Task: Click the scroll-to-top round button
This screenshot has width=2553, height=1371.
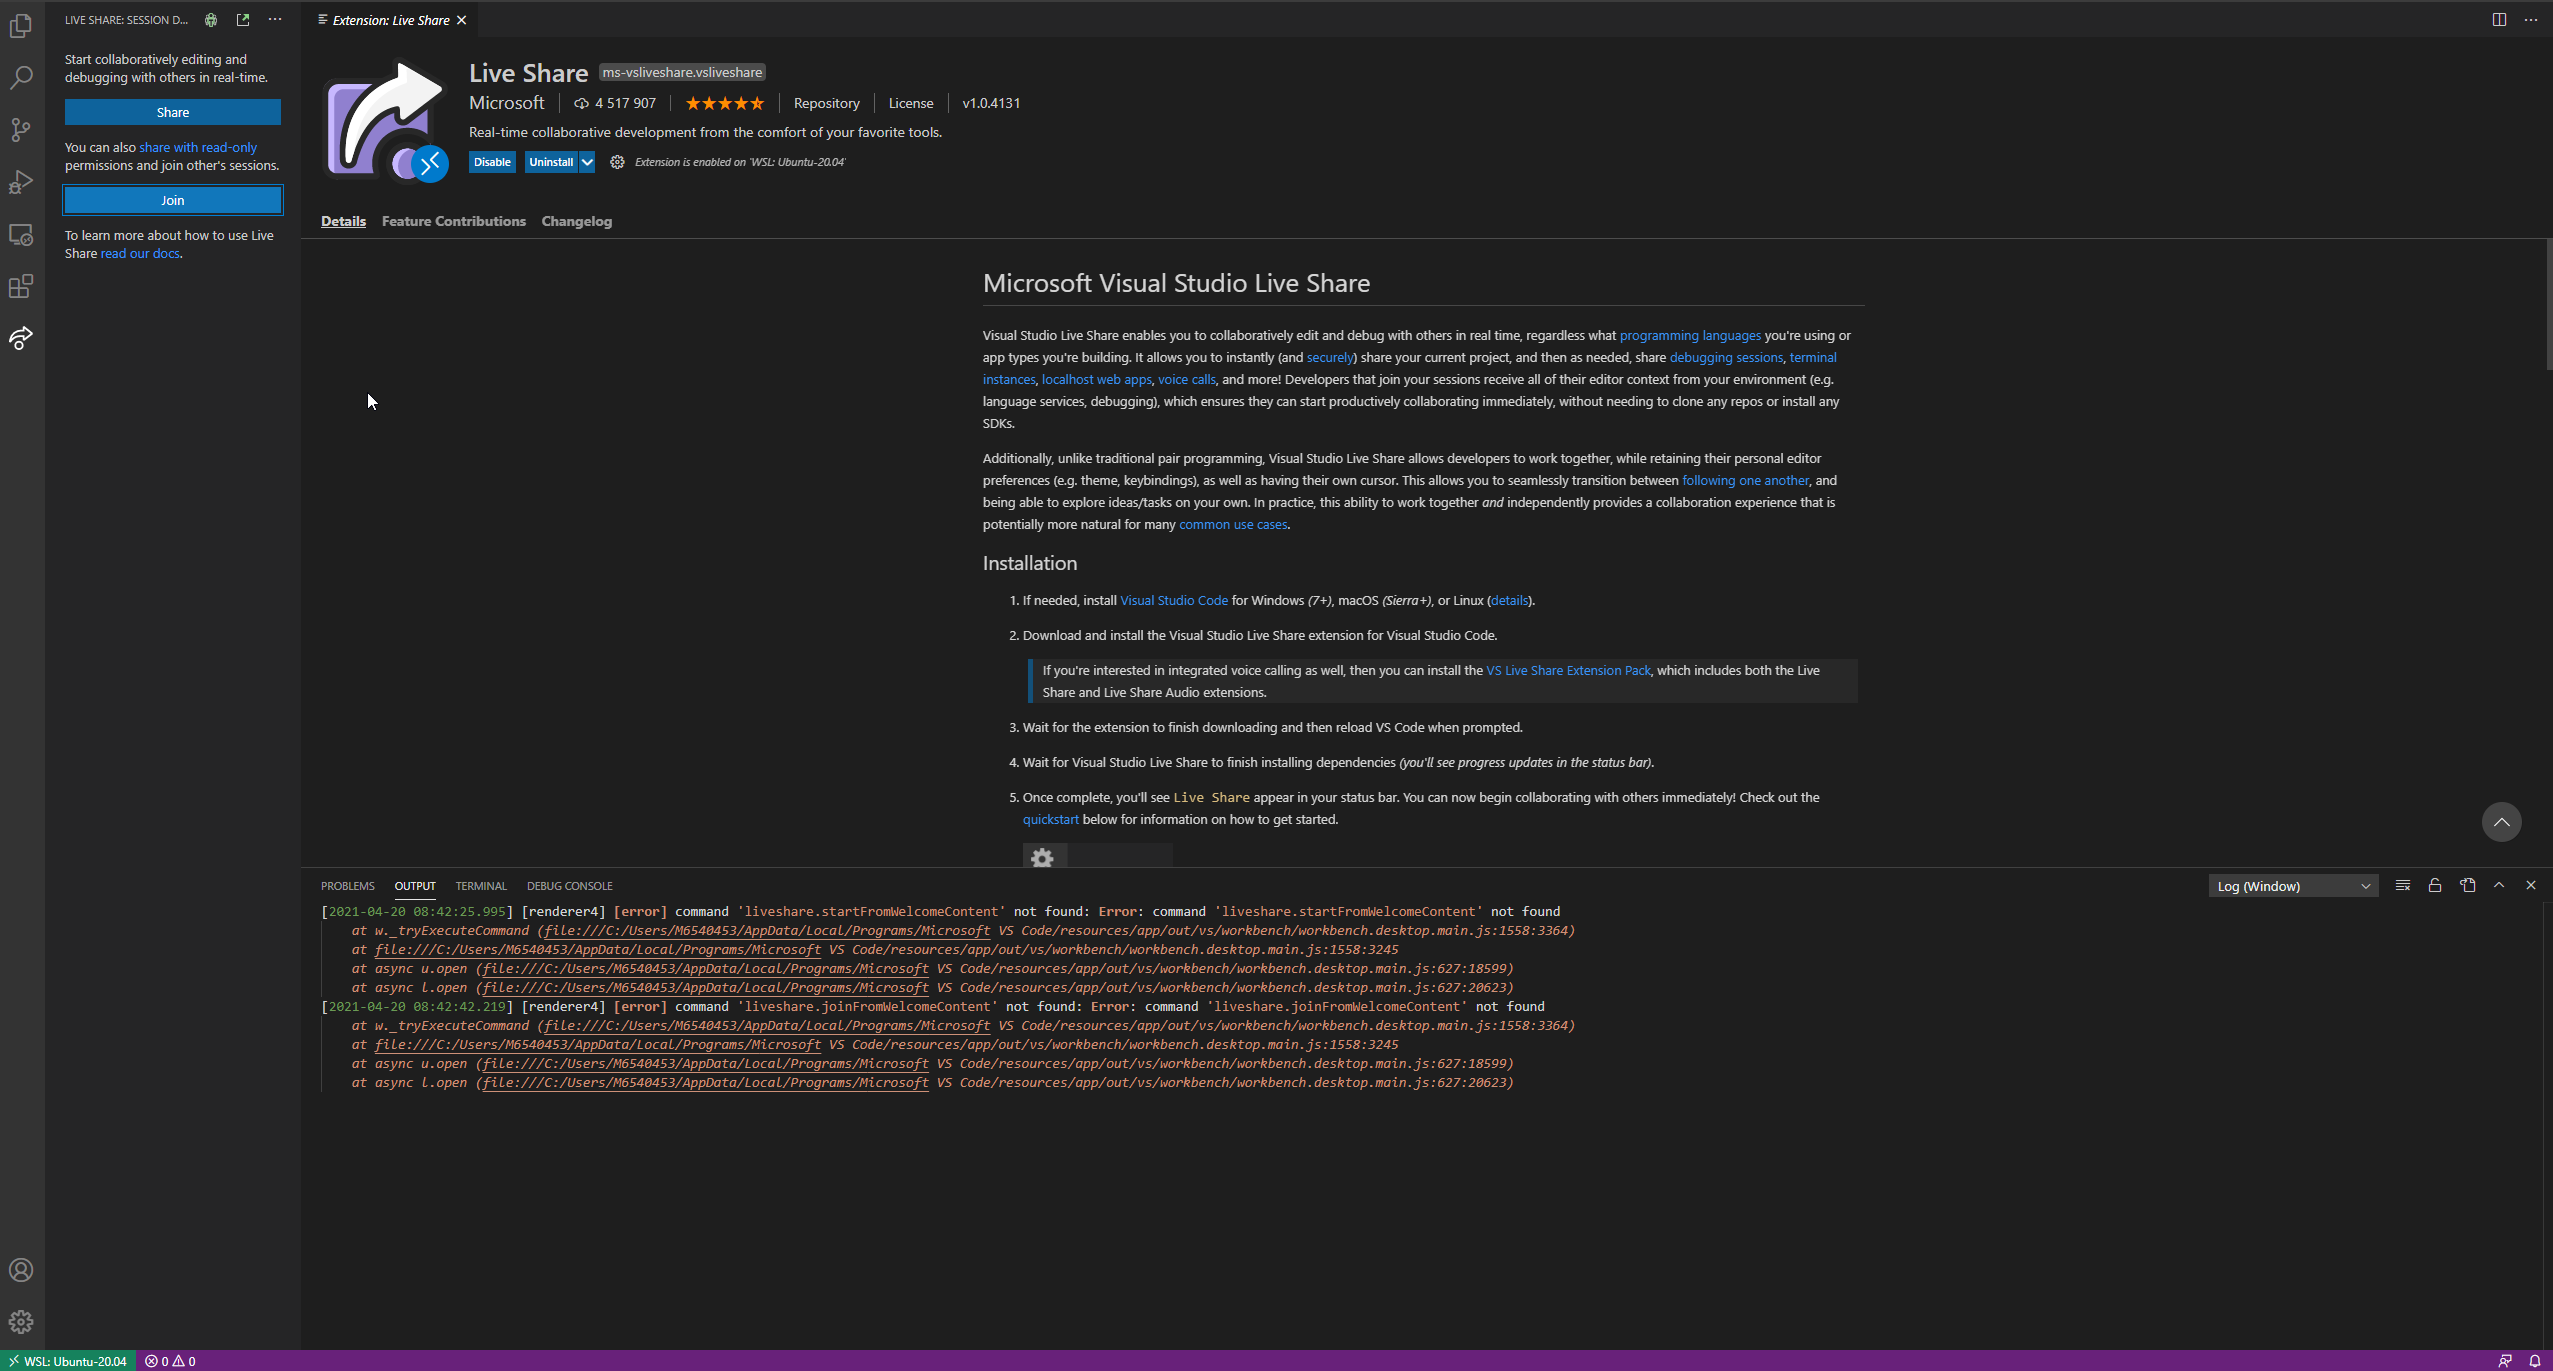Action: coord(2501,822)
